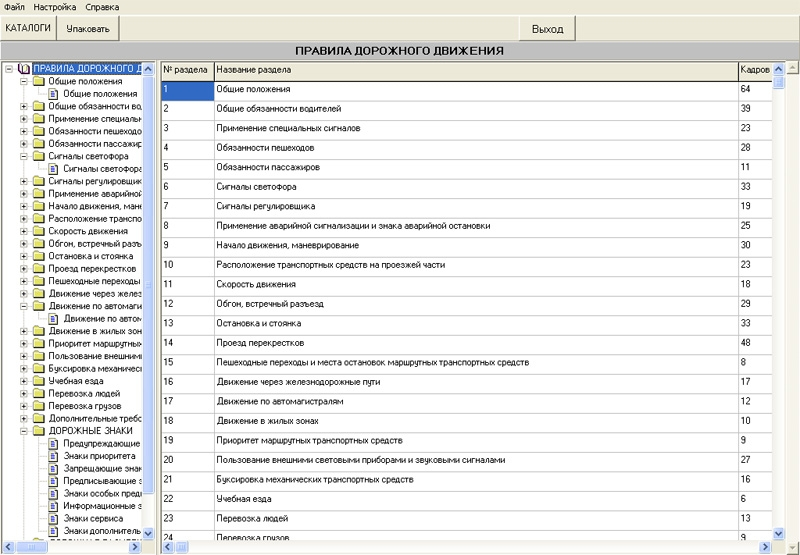Select table row Проезд перекрестков

(466, 343)
